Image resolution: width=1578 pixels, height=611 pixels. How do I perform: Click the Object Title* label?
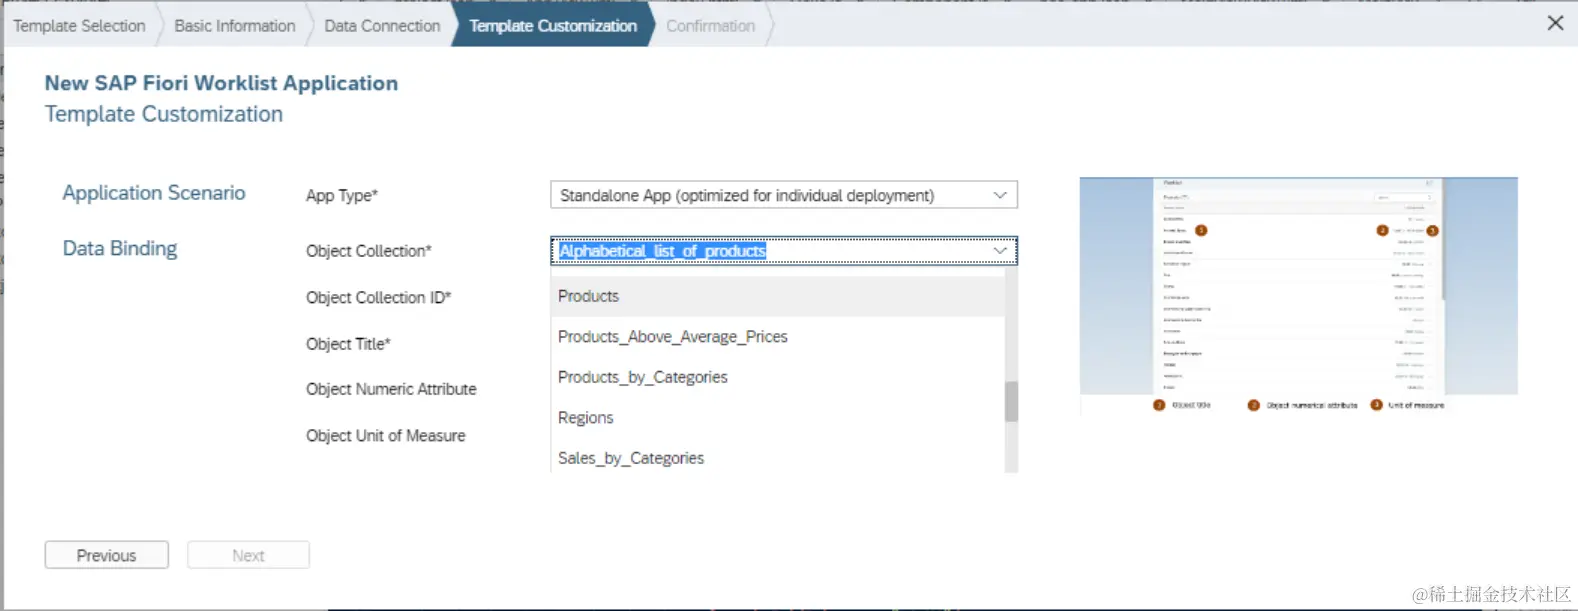click(x=348, y=344)
